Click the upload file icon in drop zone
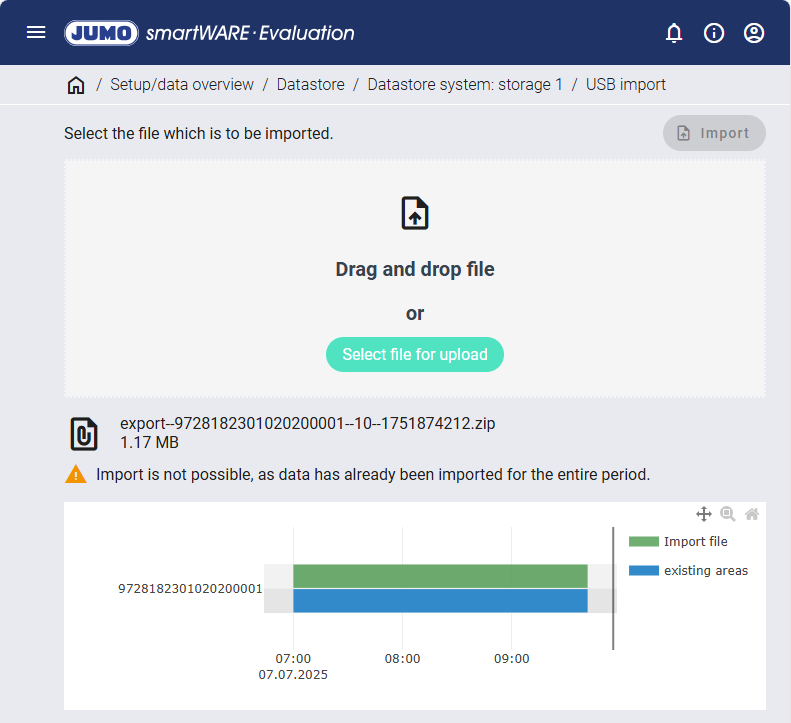 tap(415, 214)
